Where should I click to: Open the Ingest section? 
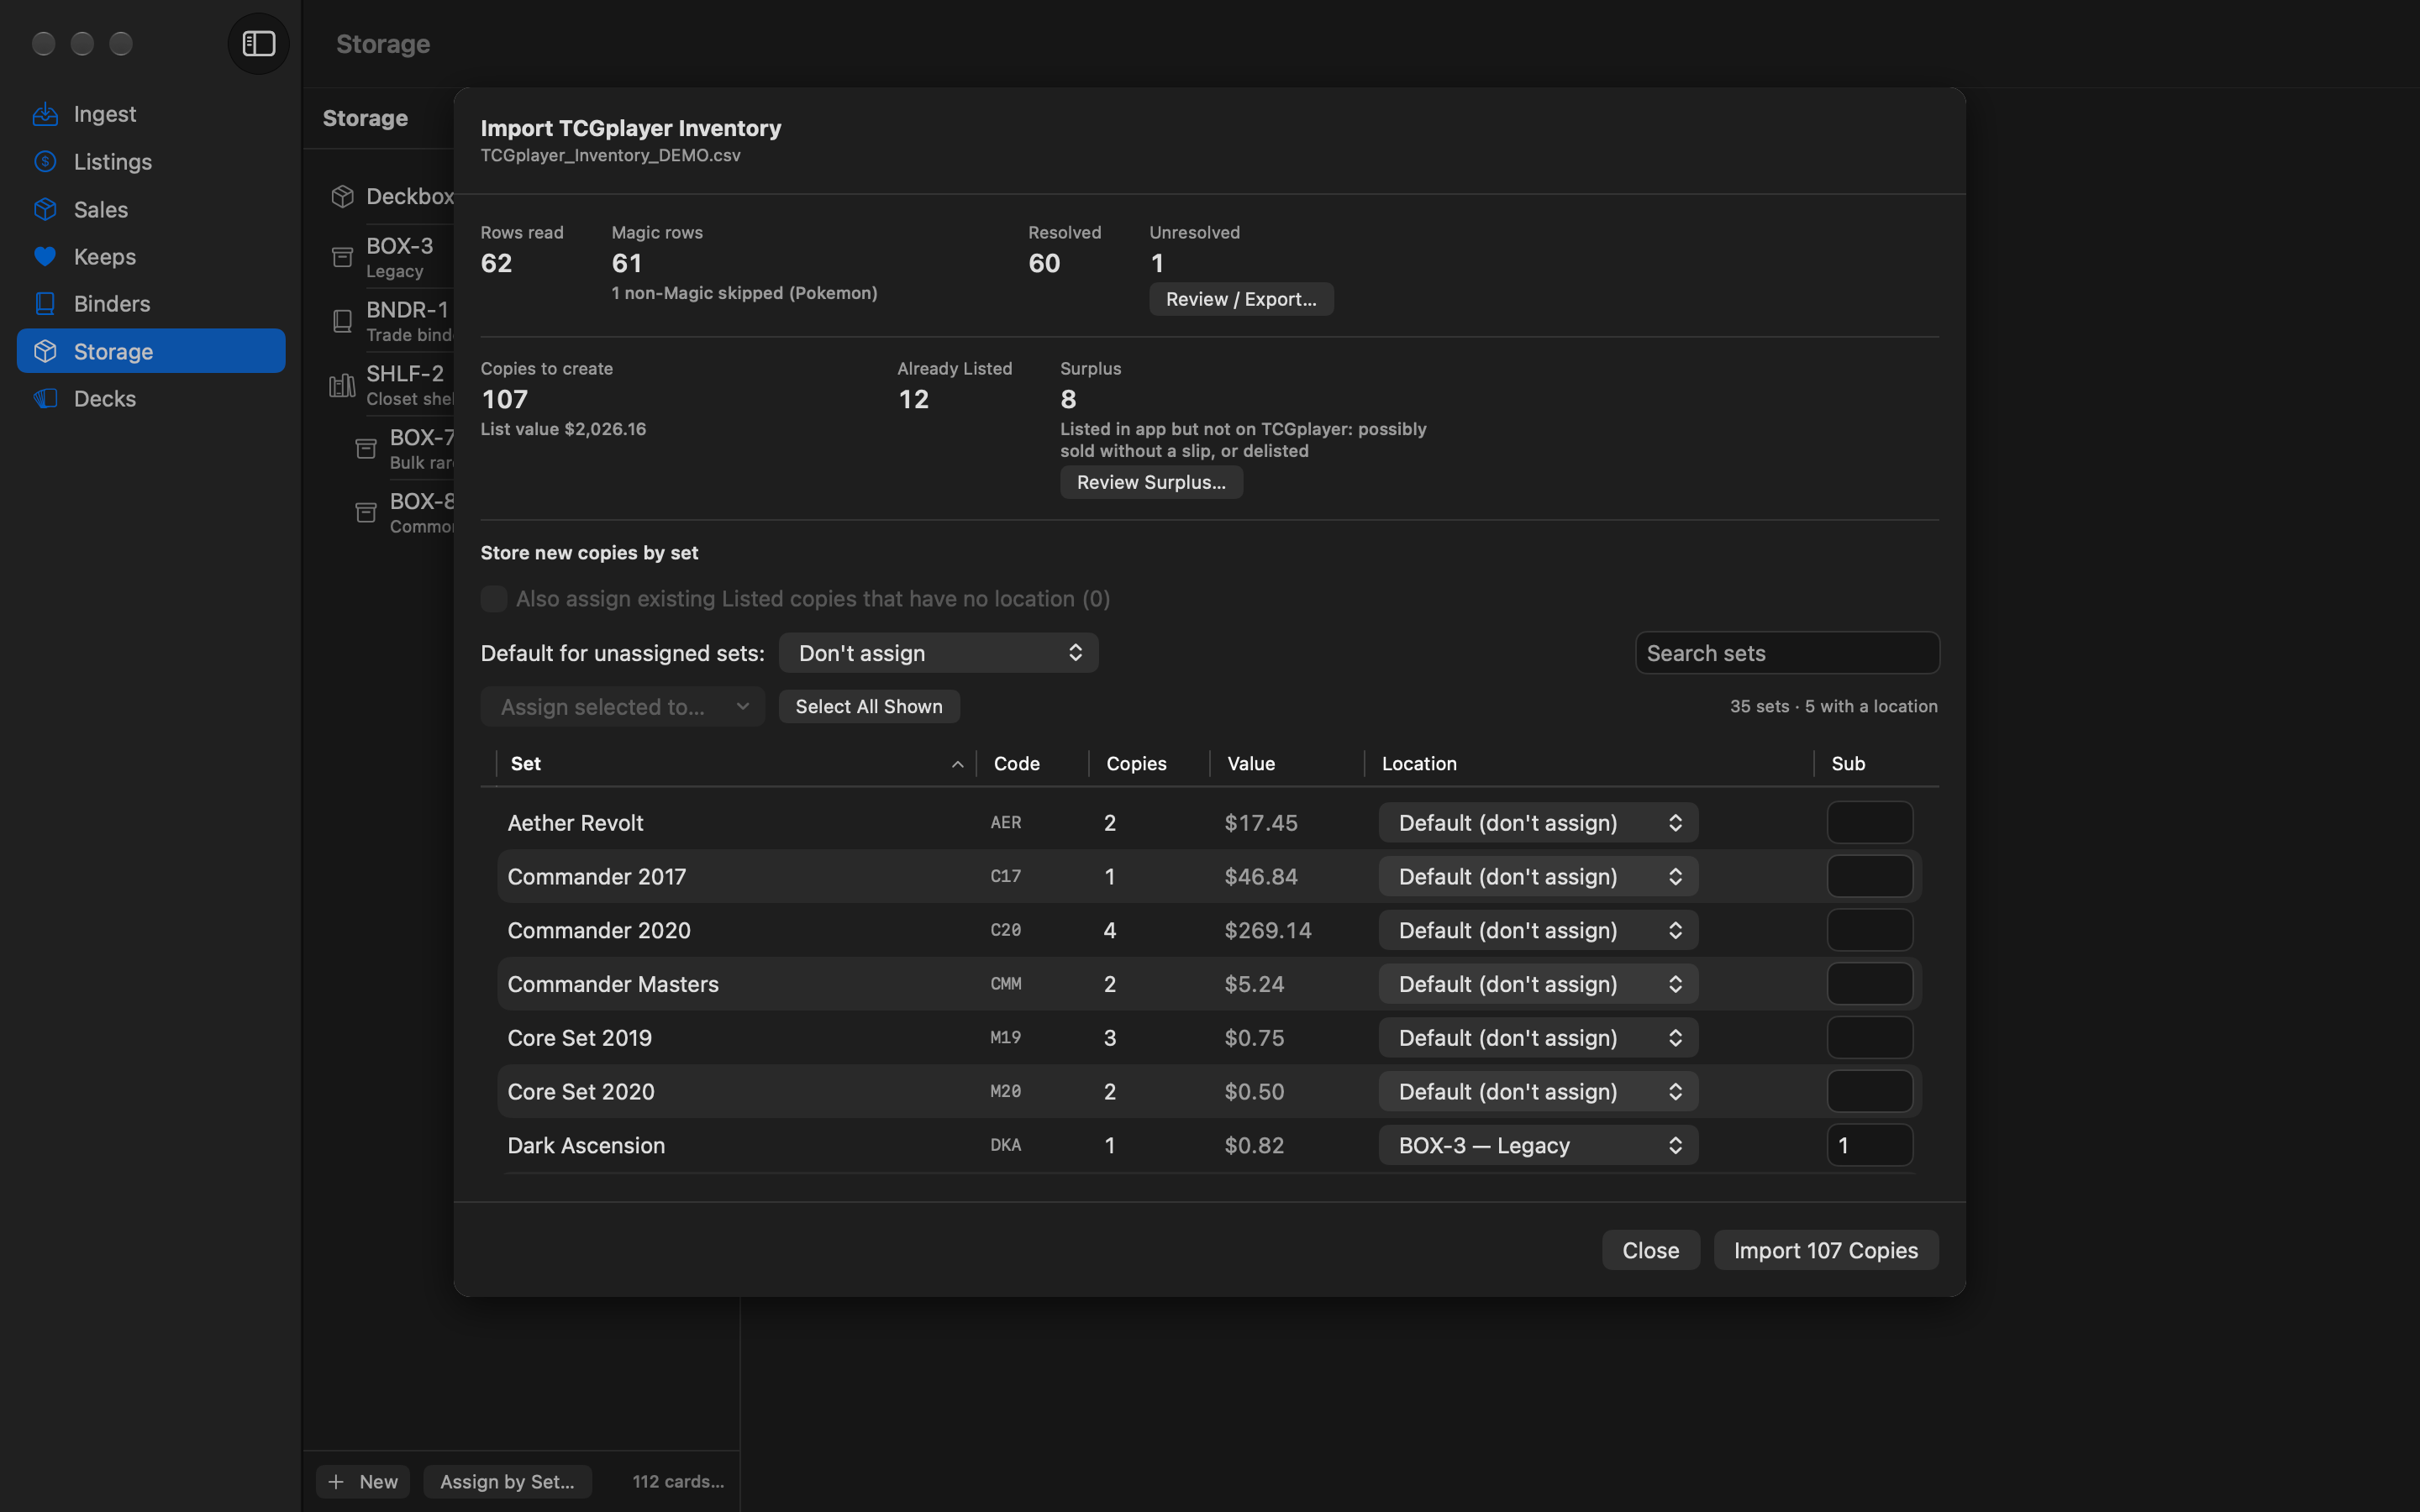coord(151,114)
